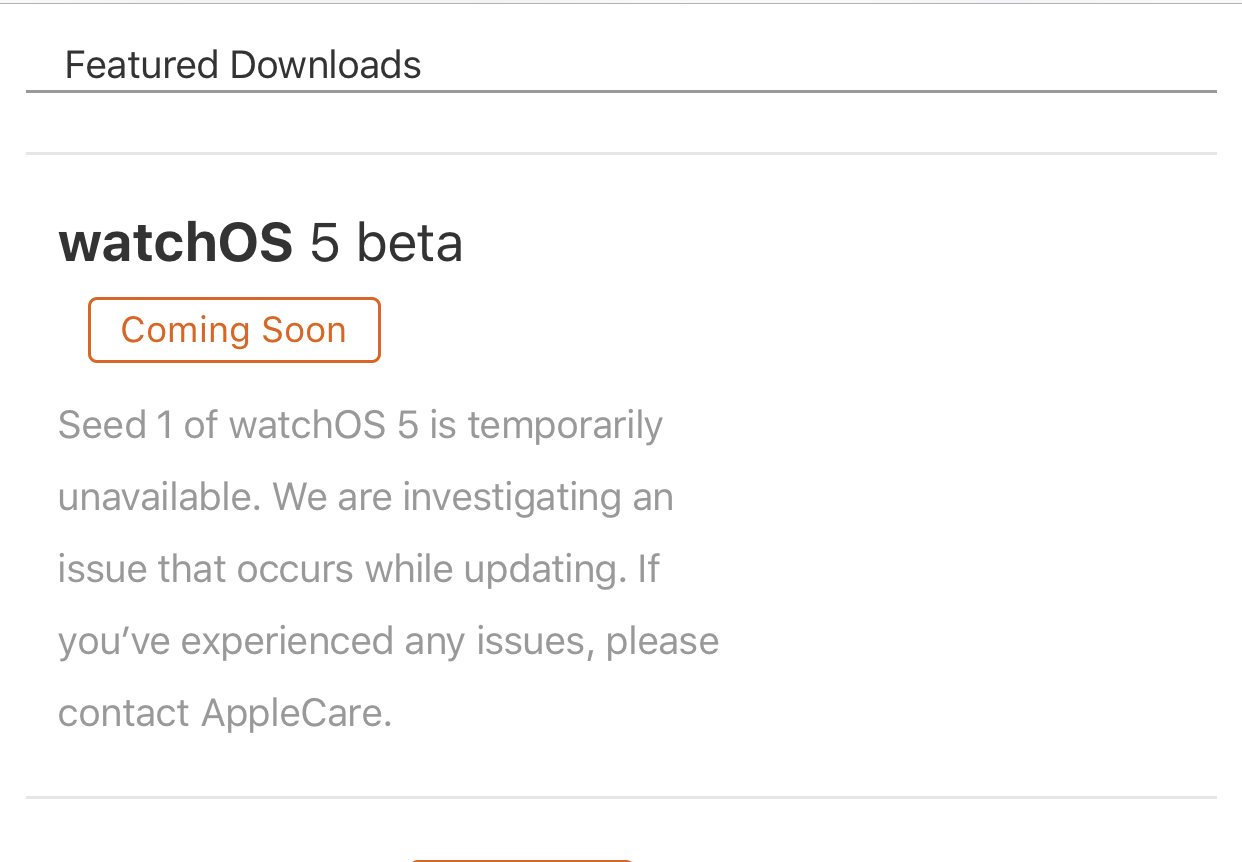Click the word 'temporarily' in the description
Viewport: 1242px width, 862px height.
(x=565, y=426)
